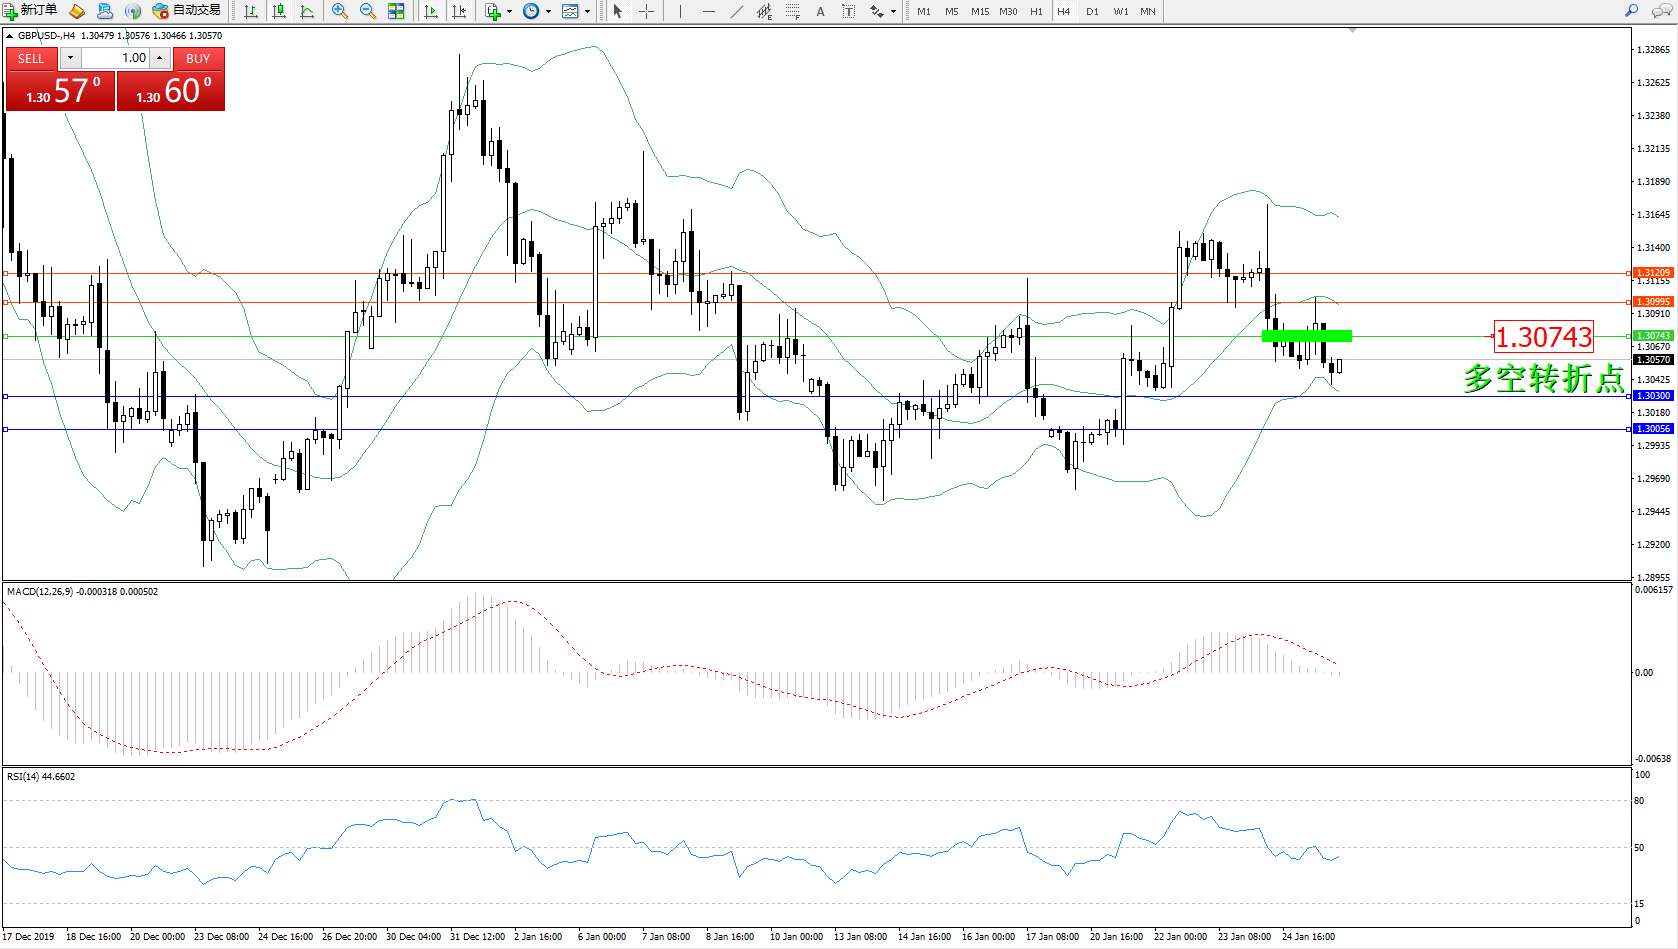
Task: Click the lot volume field showing 1.00
Action: coord(115,58)
